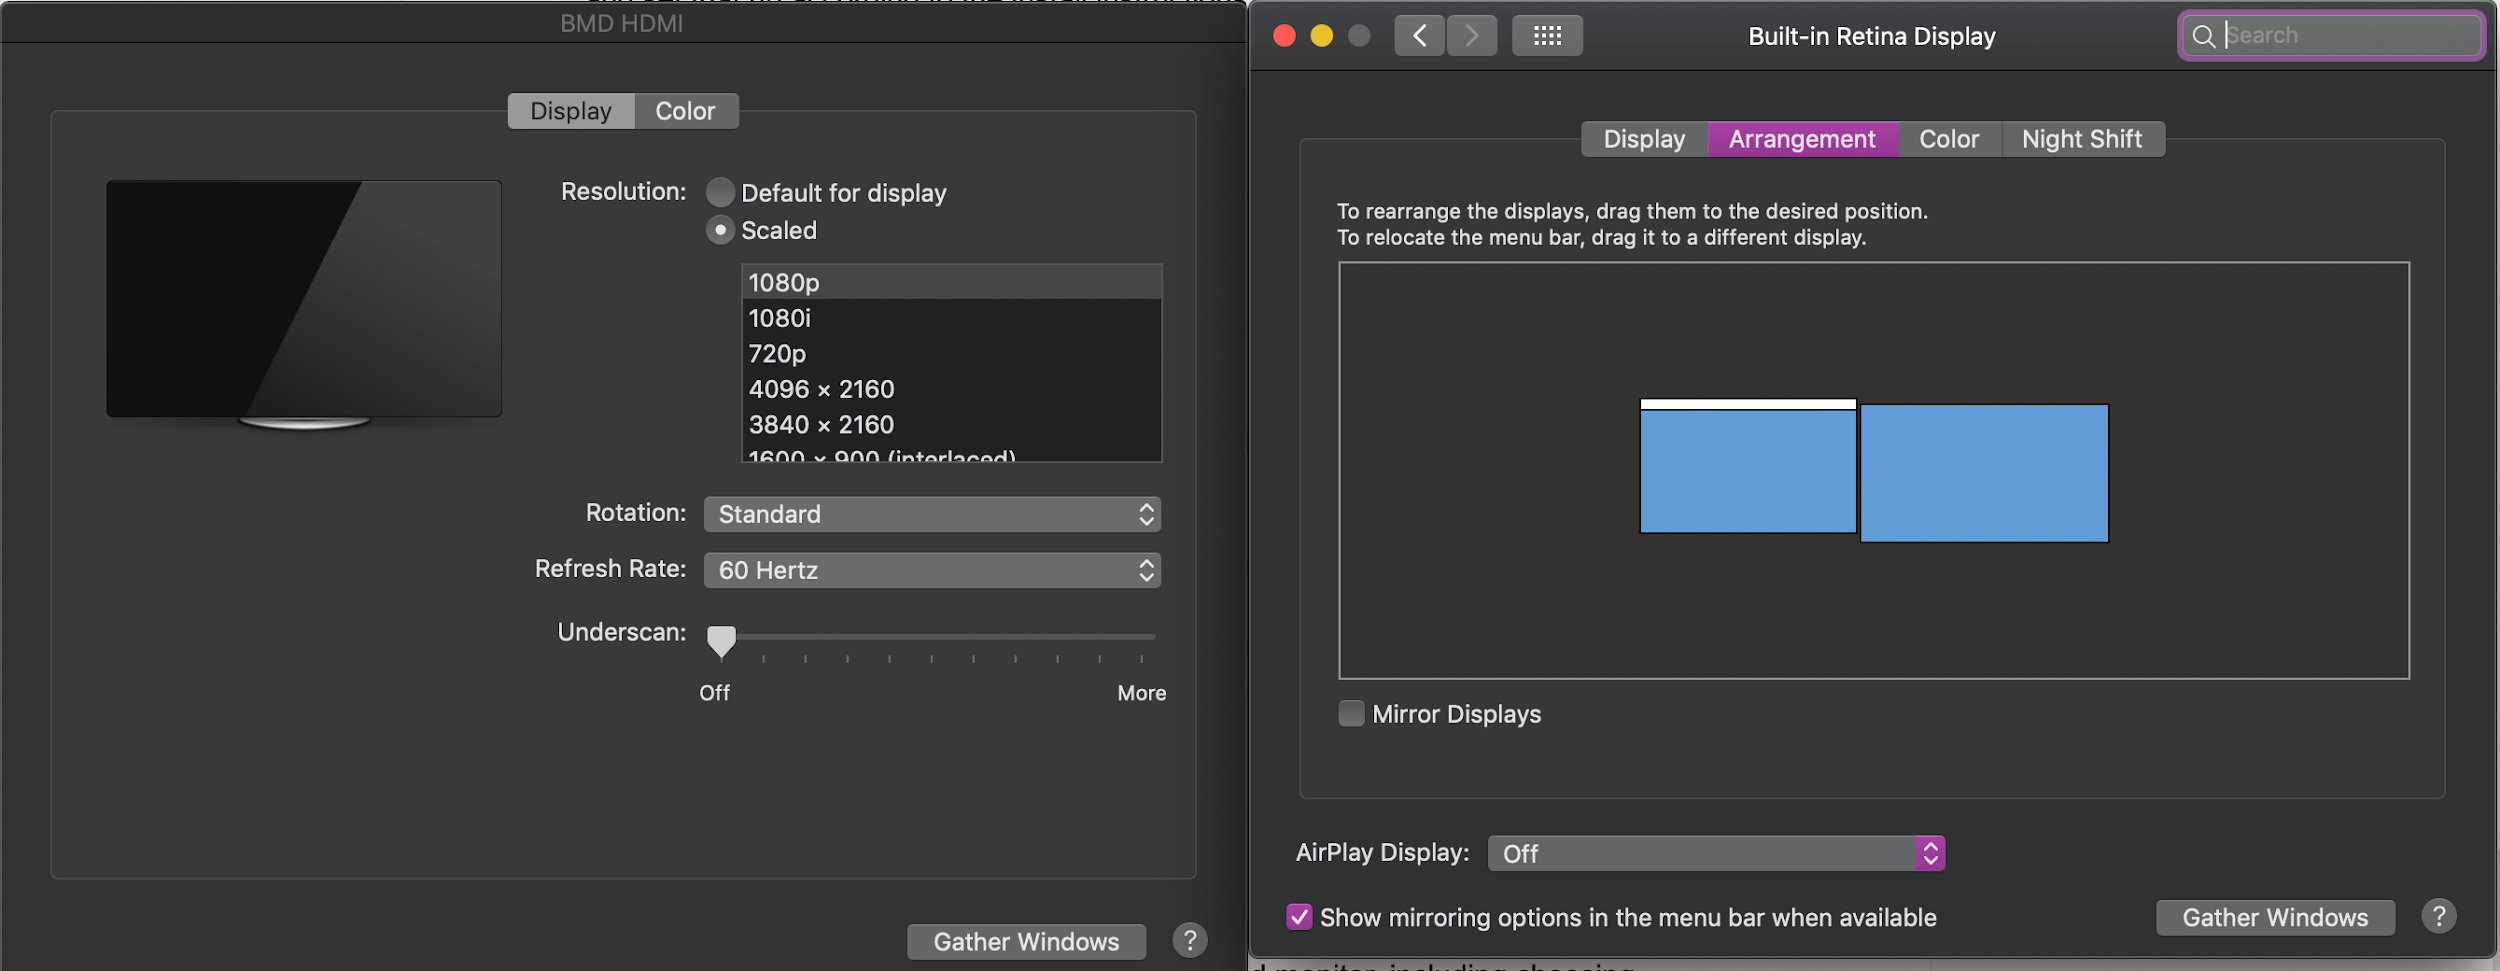Uncheck show mirroring options in menu bar
The height and width of the screenshot is (971, 2500).
[1299, 917]
